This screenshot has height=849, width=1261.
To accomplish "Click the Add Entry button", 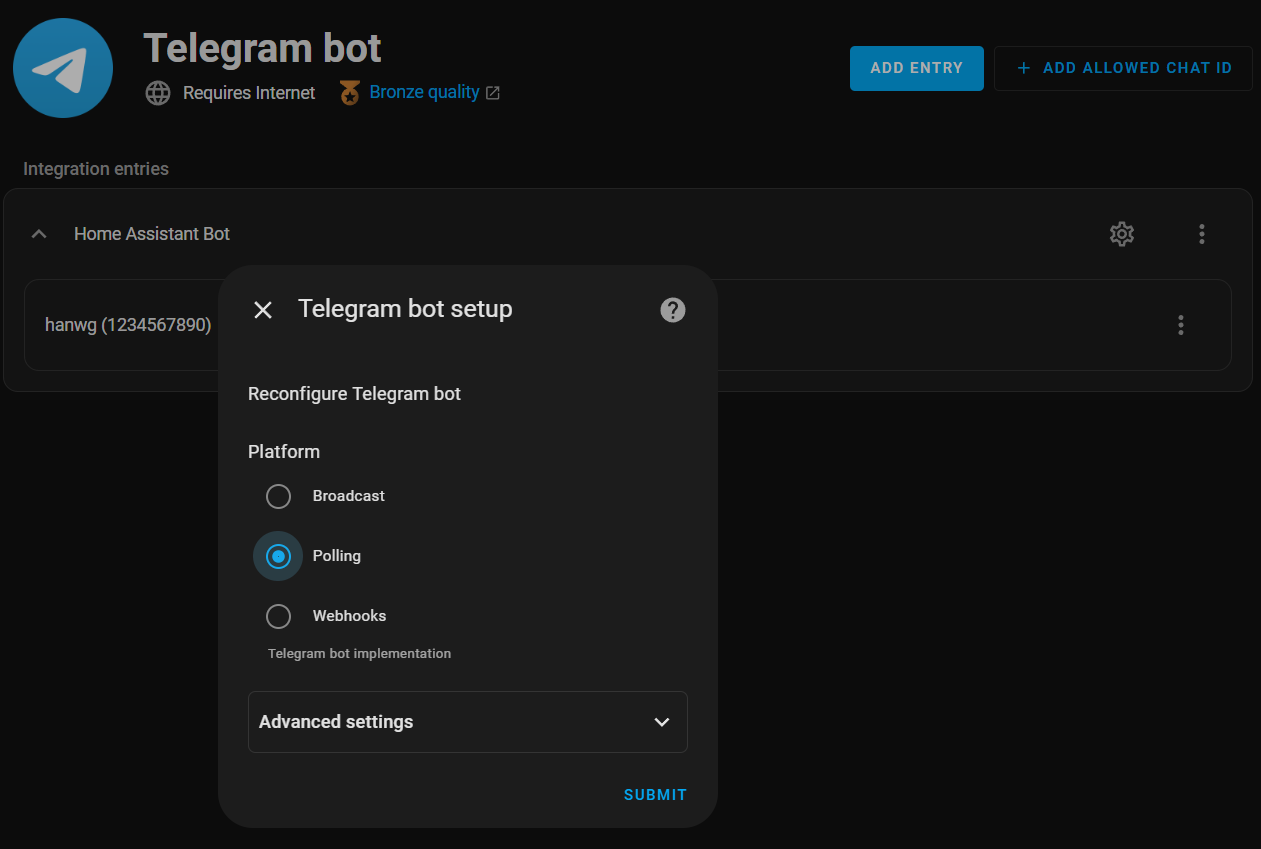I will click(917, 68).
